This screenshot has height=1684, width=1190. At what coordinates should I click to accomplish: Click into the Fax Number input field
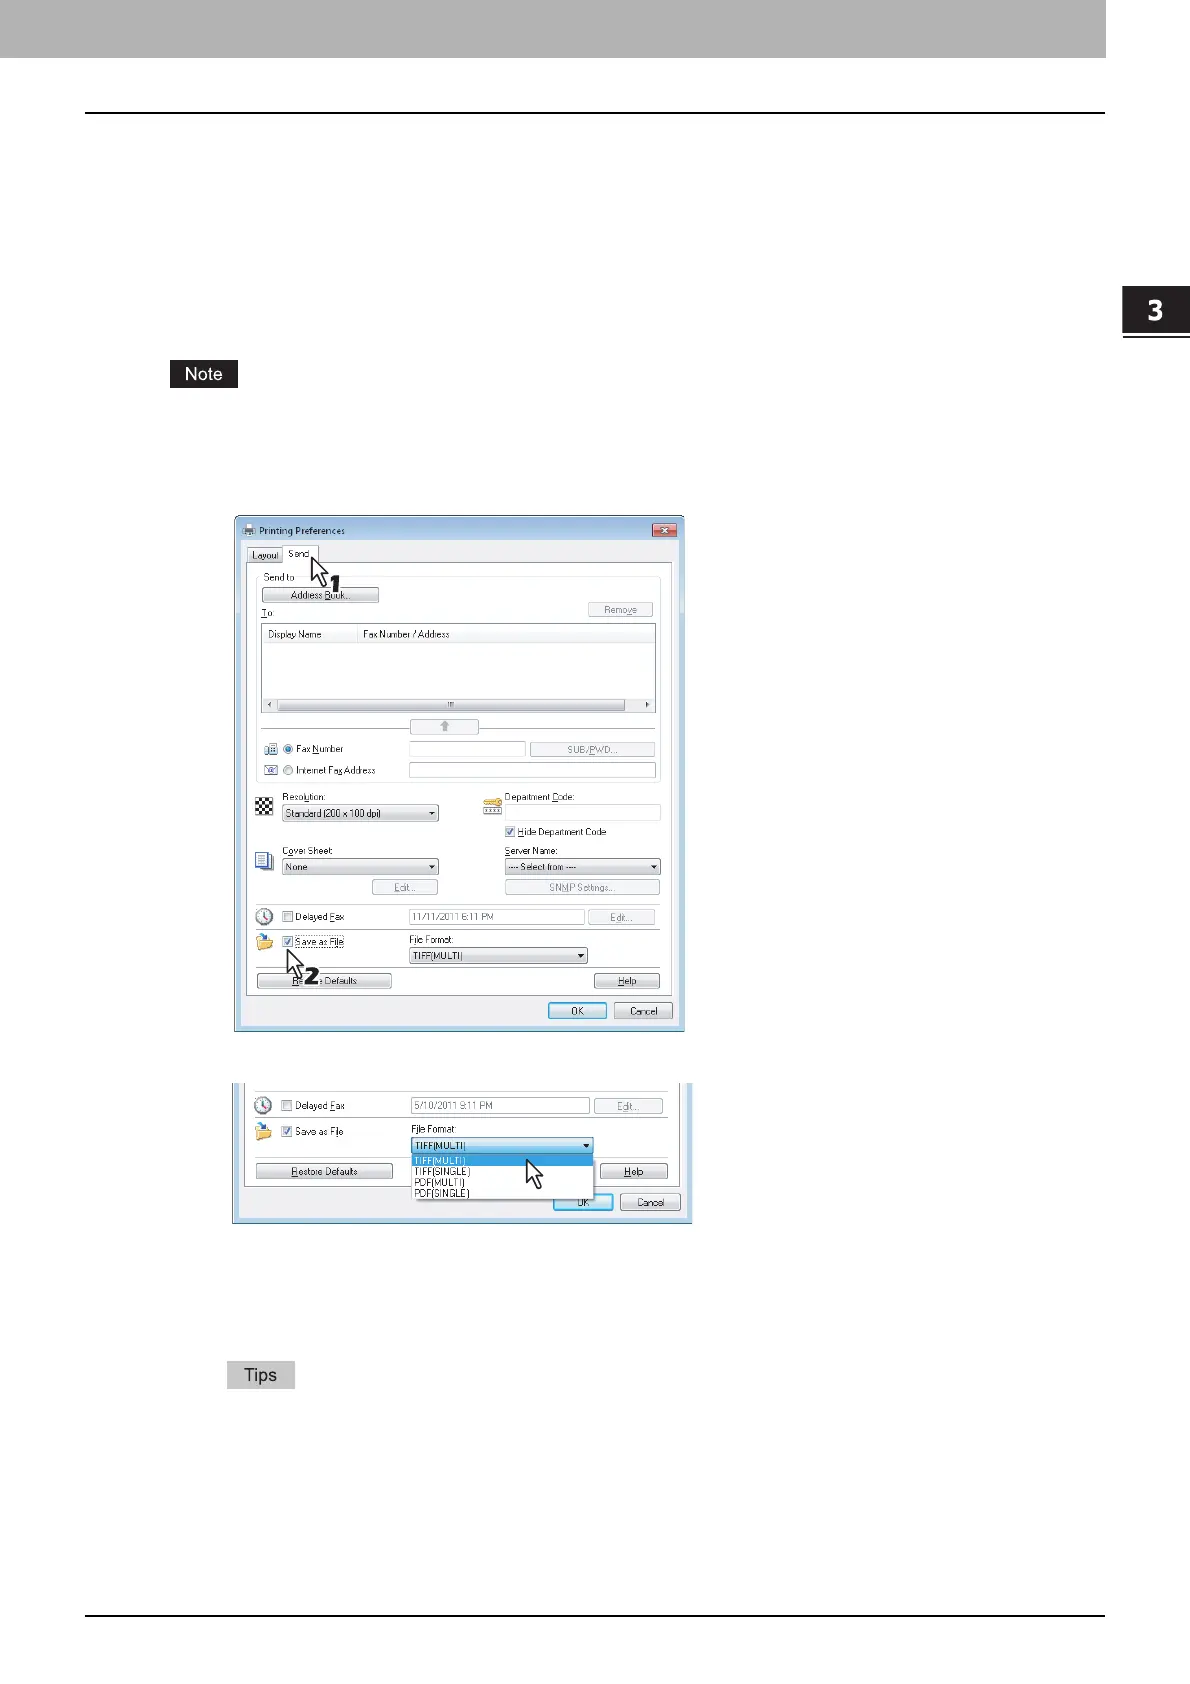coord(467,749)
